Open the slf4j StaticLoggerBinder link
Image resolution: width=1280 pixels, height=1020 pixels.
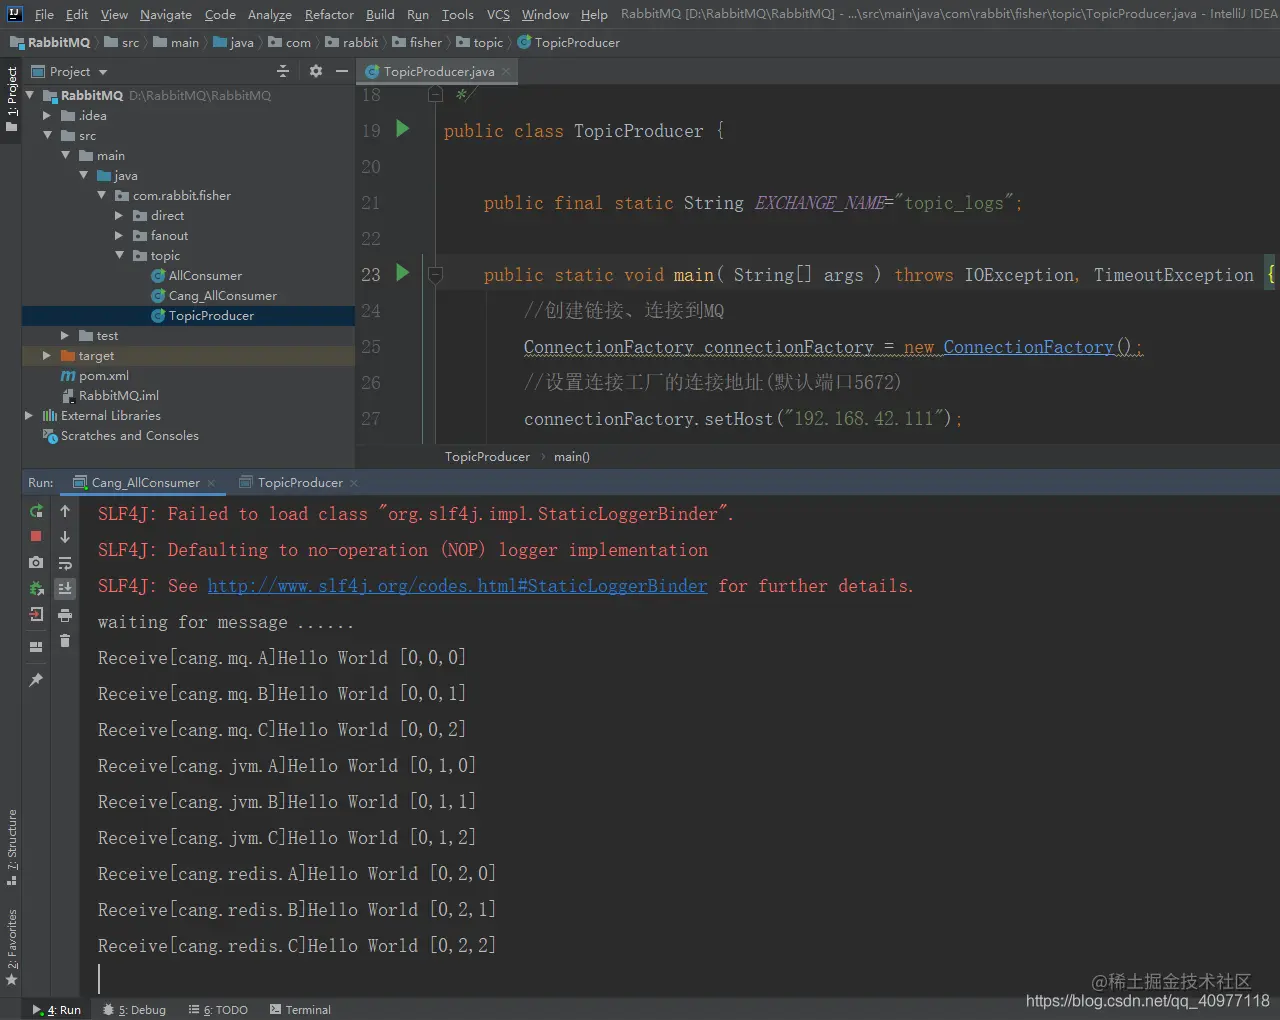tap(457, 586)
